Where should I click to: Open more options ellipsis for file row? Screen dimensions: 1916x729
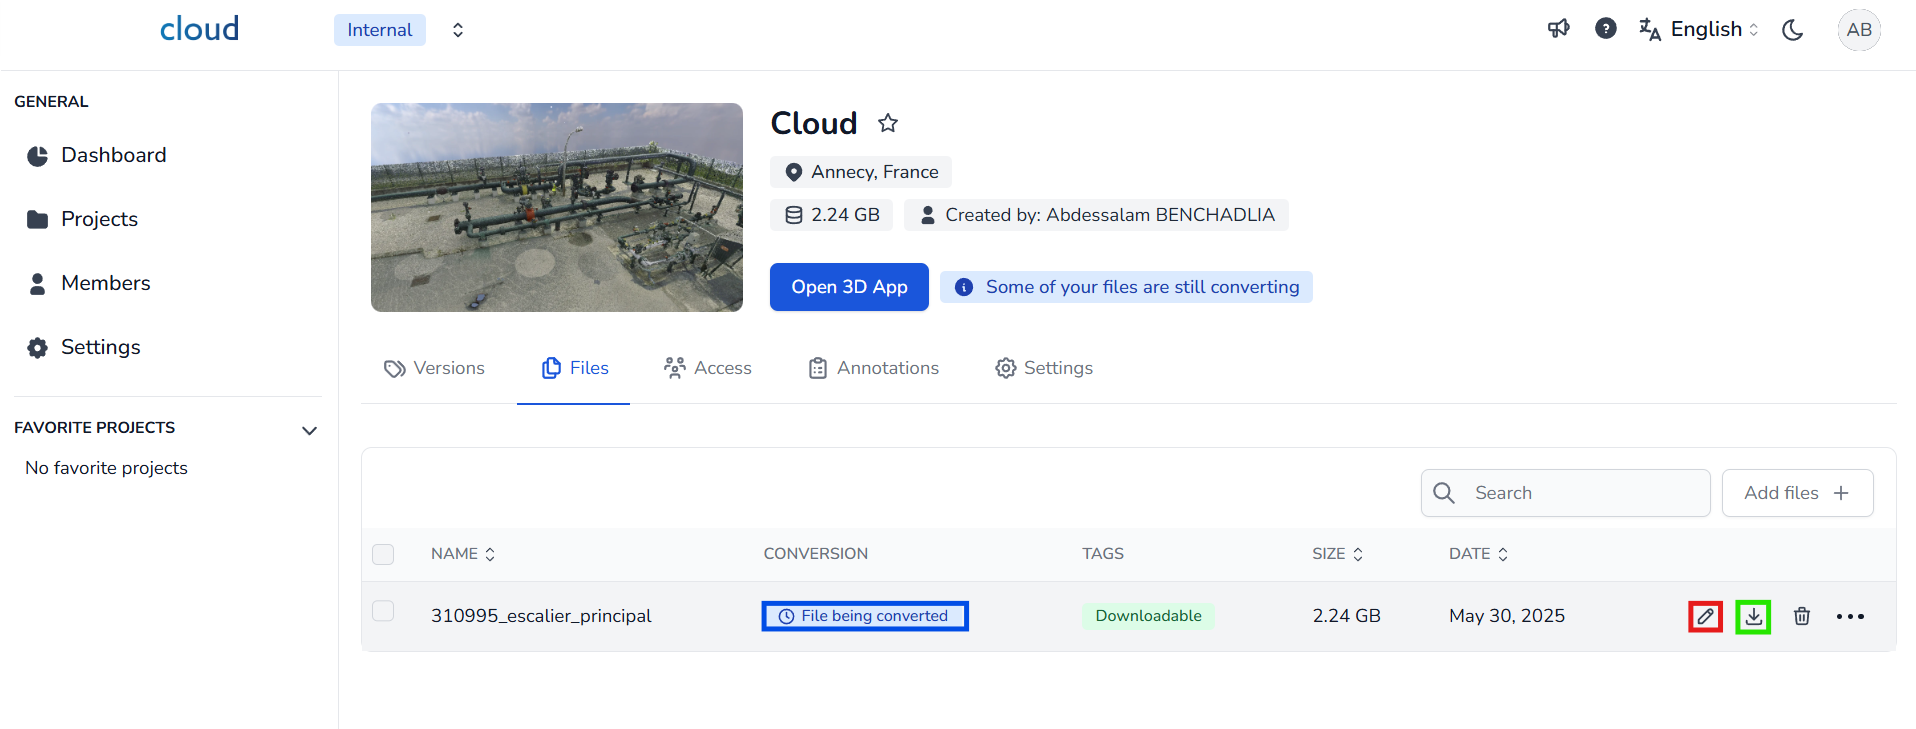1849,616
